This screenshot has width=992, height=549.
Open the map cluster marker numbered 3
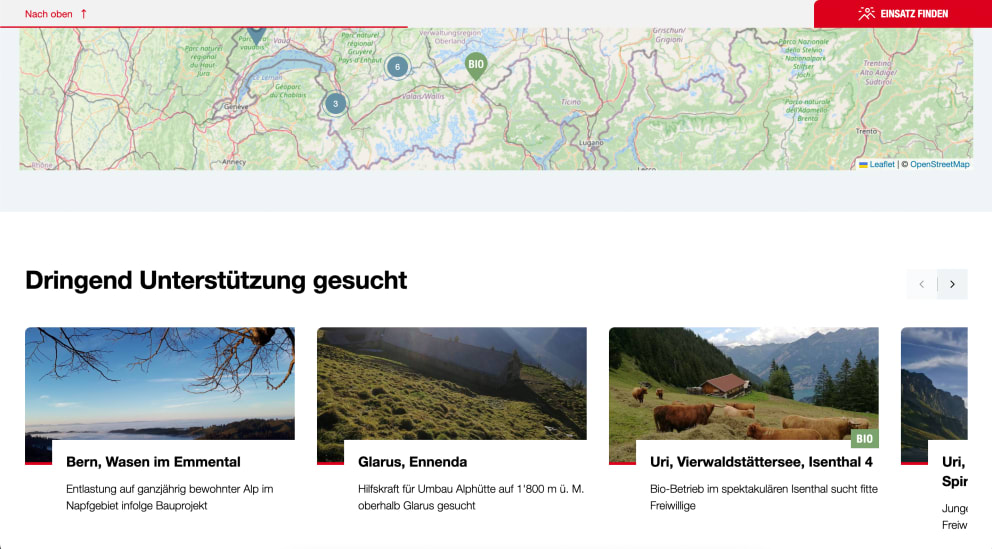coord(335,104)
